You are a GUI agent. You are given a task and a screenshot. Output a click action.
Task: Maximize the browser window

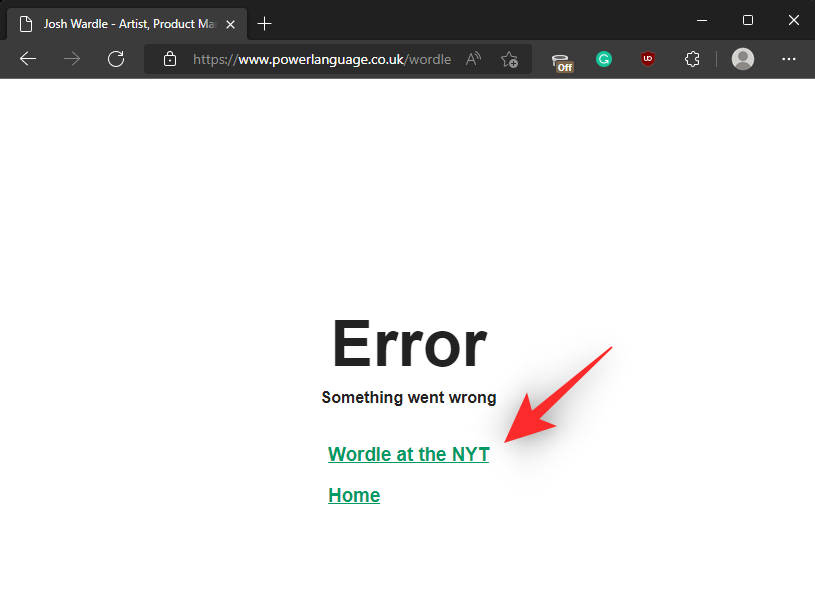point(747,20)
